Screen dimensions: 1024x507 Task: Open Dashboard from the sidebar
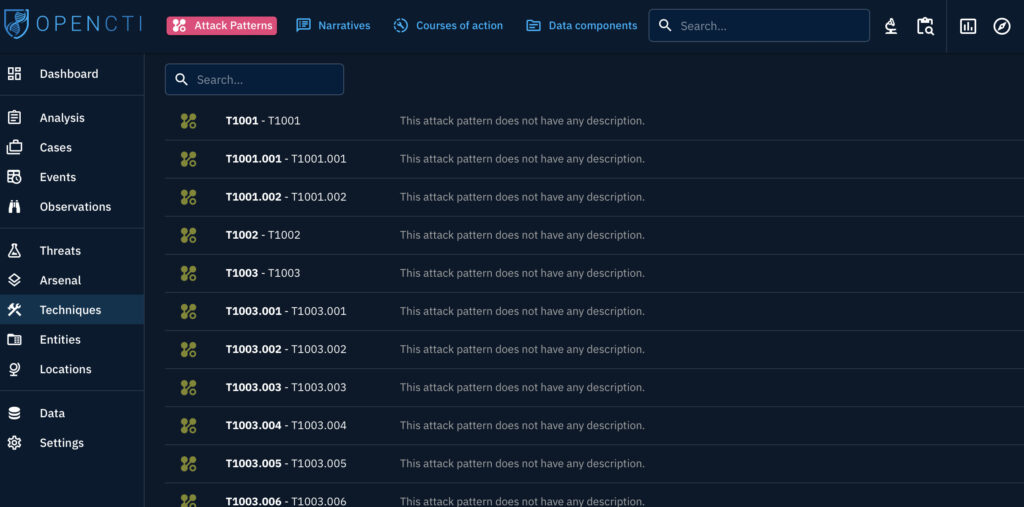coord(68,74)
